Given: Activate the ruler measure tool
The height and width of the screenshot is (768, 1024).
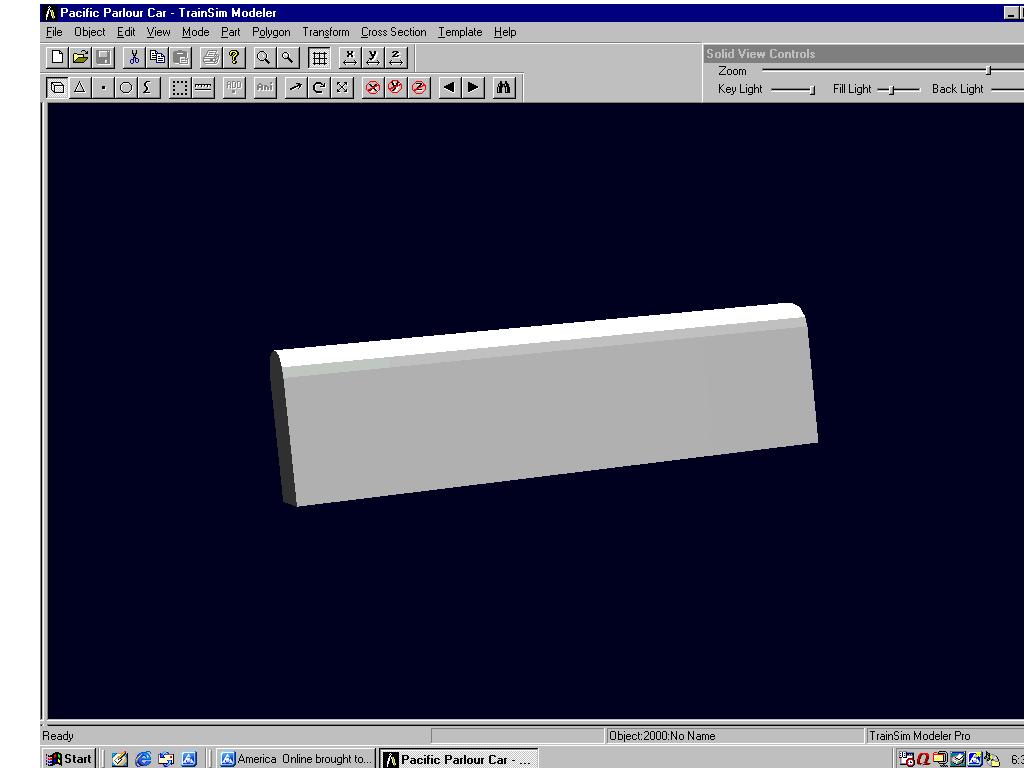Looking at the screenshot, I should pos(203,88).
